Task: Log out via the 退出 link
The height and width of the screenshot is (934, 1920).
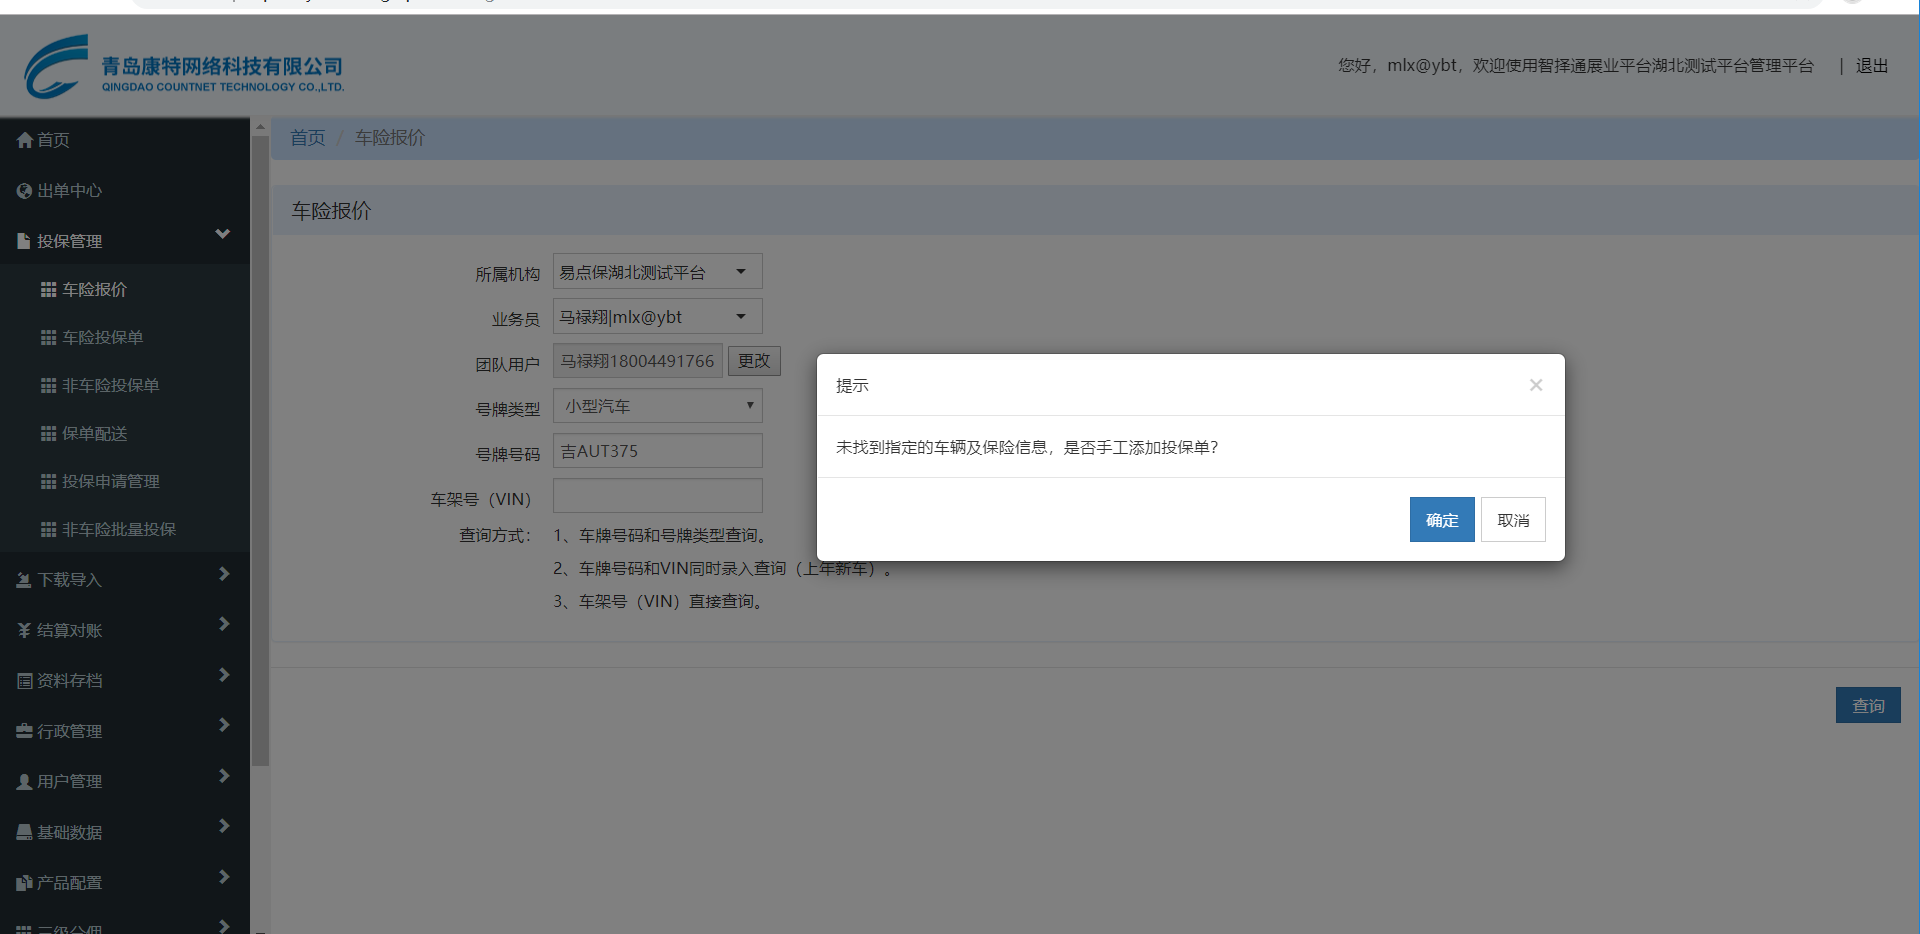Action: pyautogui.click(x=1872, y=66)
